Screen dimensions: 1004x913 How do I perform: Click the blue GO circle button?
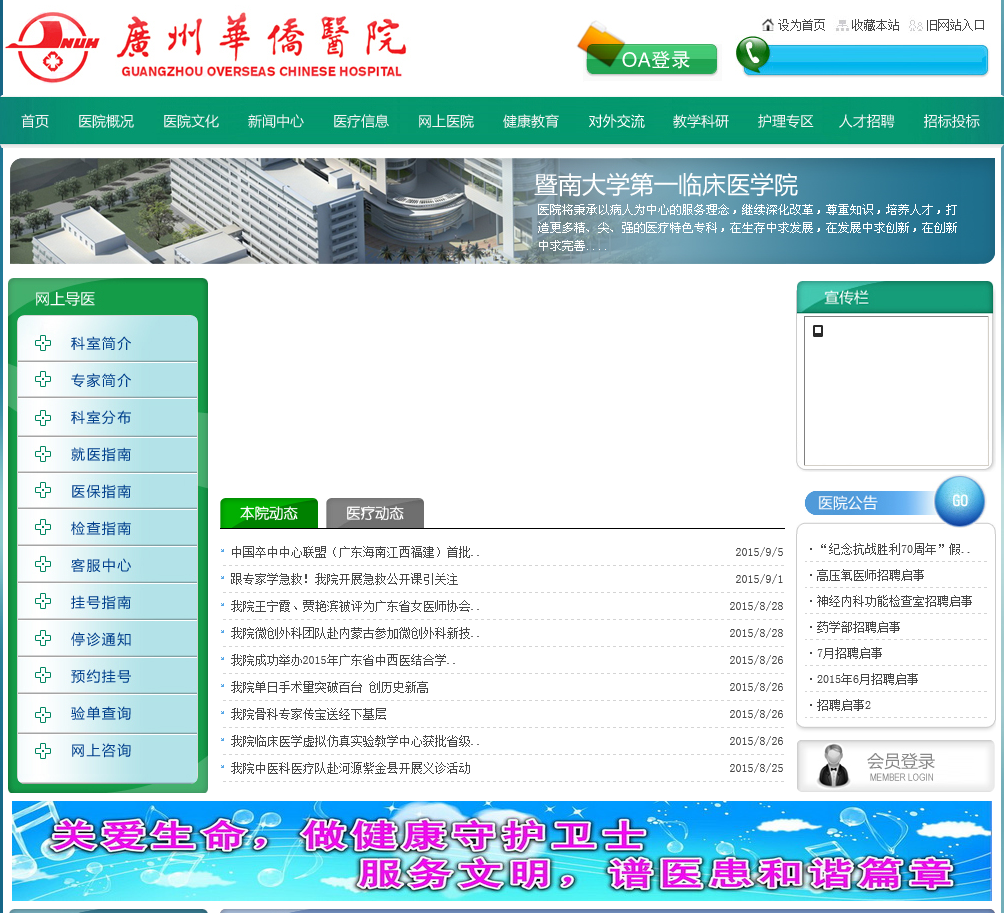tap(959, 501)
